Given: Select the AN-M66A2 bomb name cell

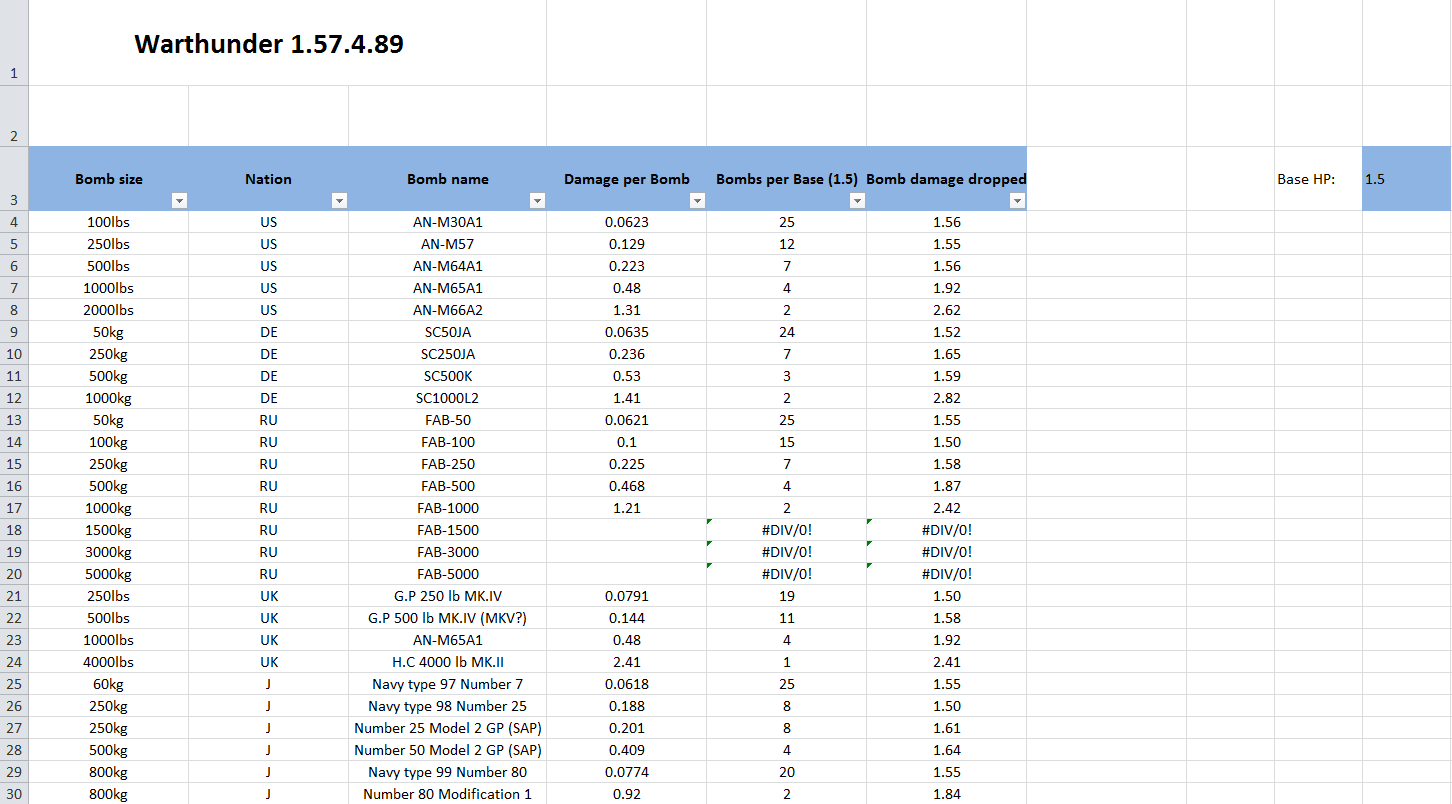Looking at the screenshot, I should click(447, 310).
